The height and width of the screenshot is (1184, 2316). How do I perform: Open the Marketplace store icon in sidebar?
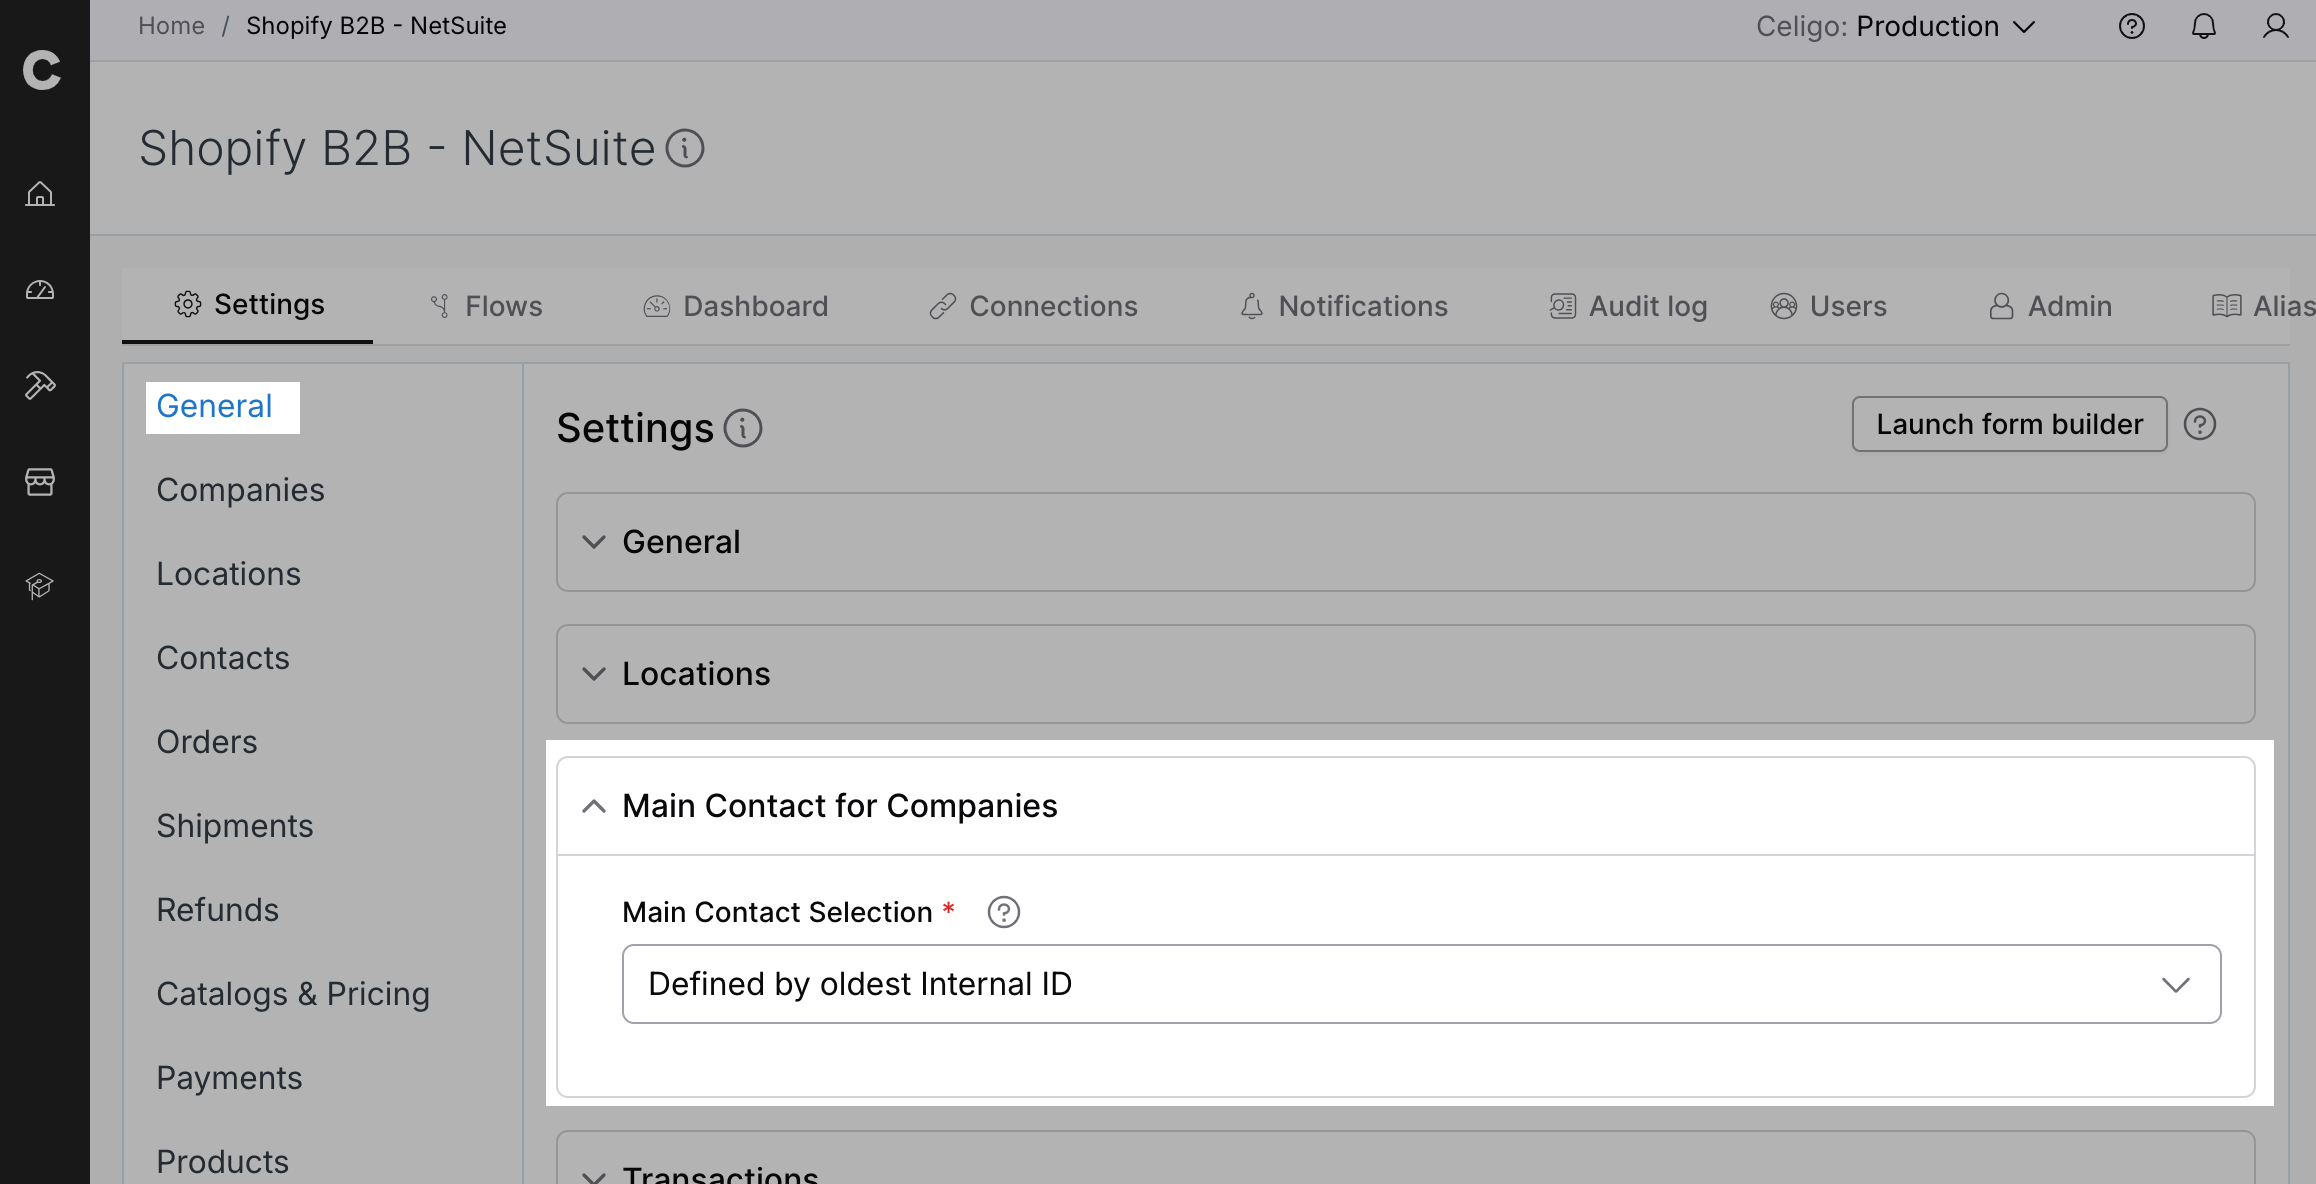pyautogui.click(x=40, y=482)
